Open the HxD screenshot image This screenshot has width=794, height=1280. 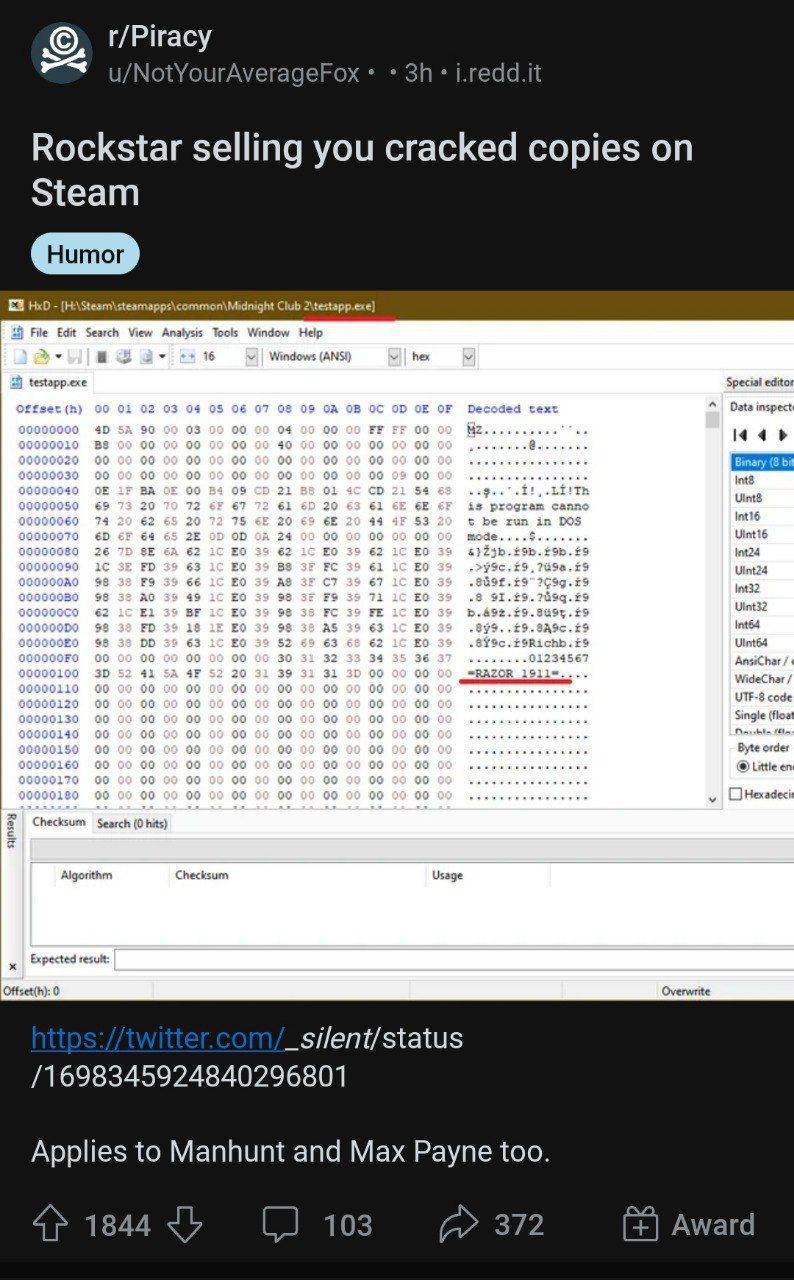point(397,646)
